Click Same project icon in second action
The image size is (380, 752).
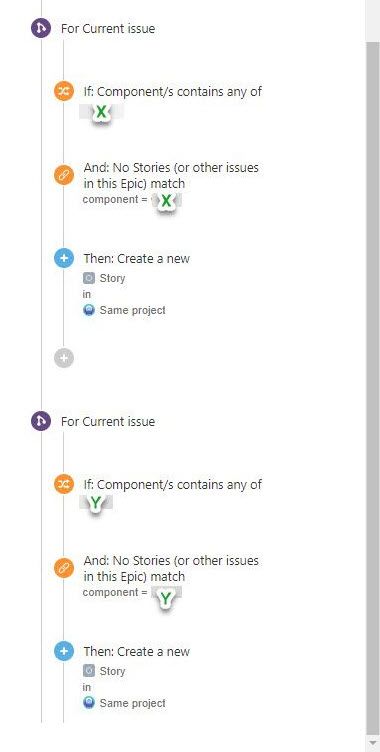[89, 704]
